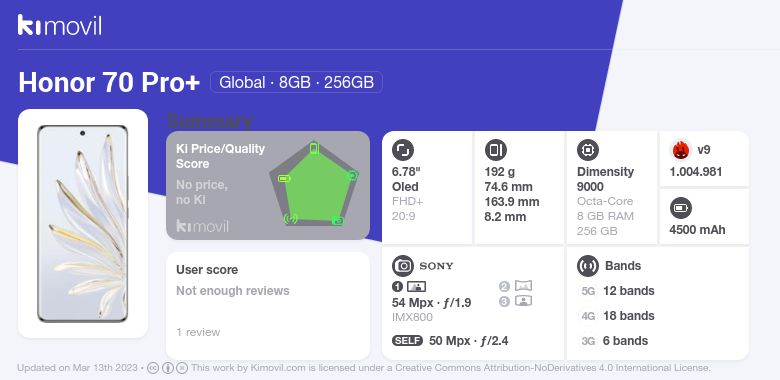The height and width of the screenshot is (380, 780).
Task: Click the Kimovil logo at top
Action: 60,25
